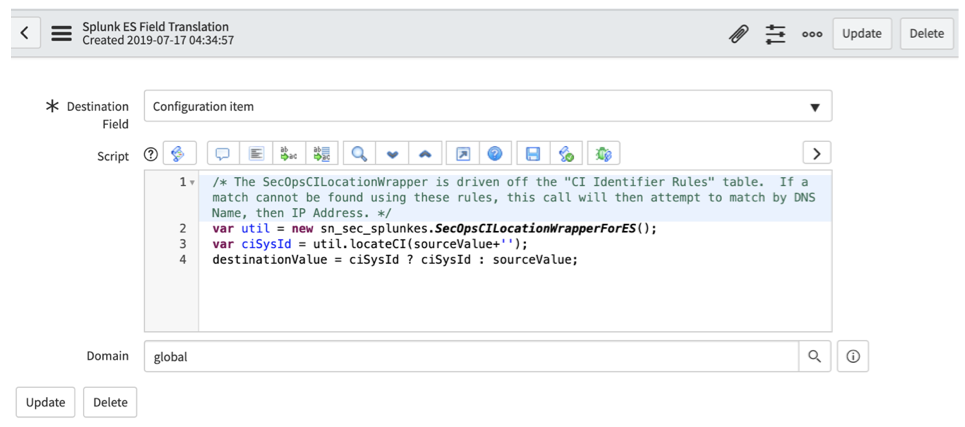This screenshot has height=427, width=965.
Task: Open search in script editor
Action: (x=359, y=154)
